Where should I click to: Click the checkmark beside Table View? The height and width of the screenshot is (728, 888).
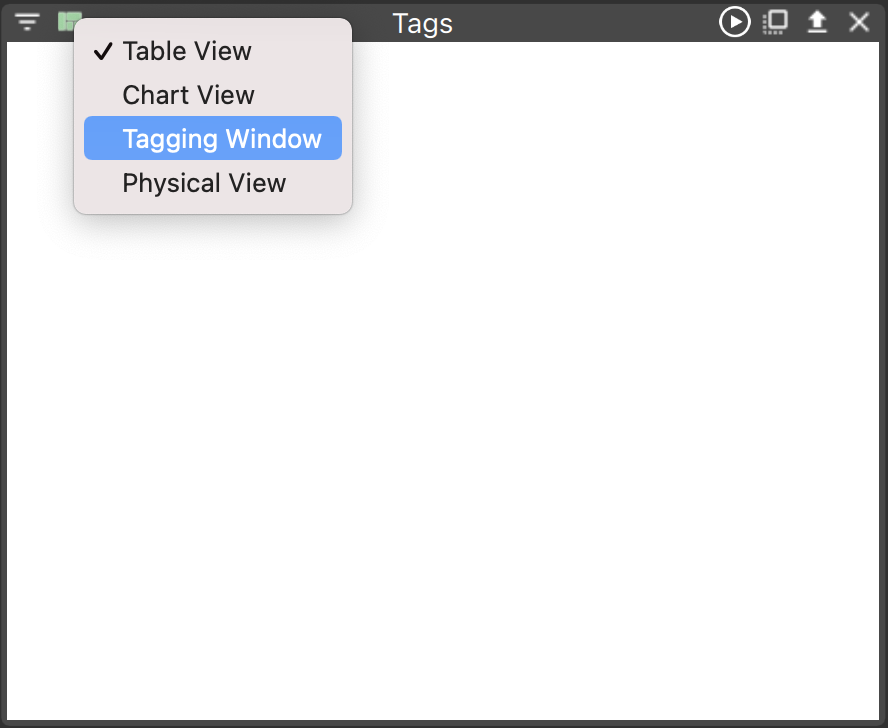(x=103, y=51)
